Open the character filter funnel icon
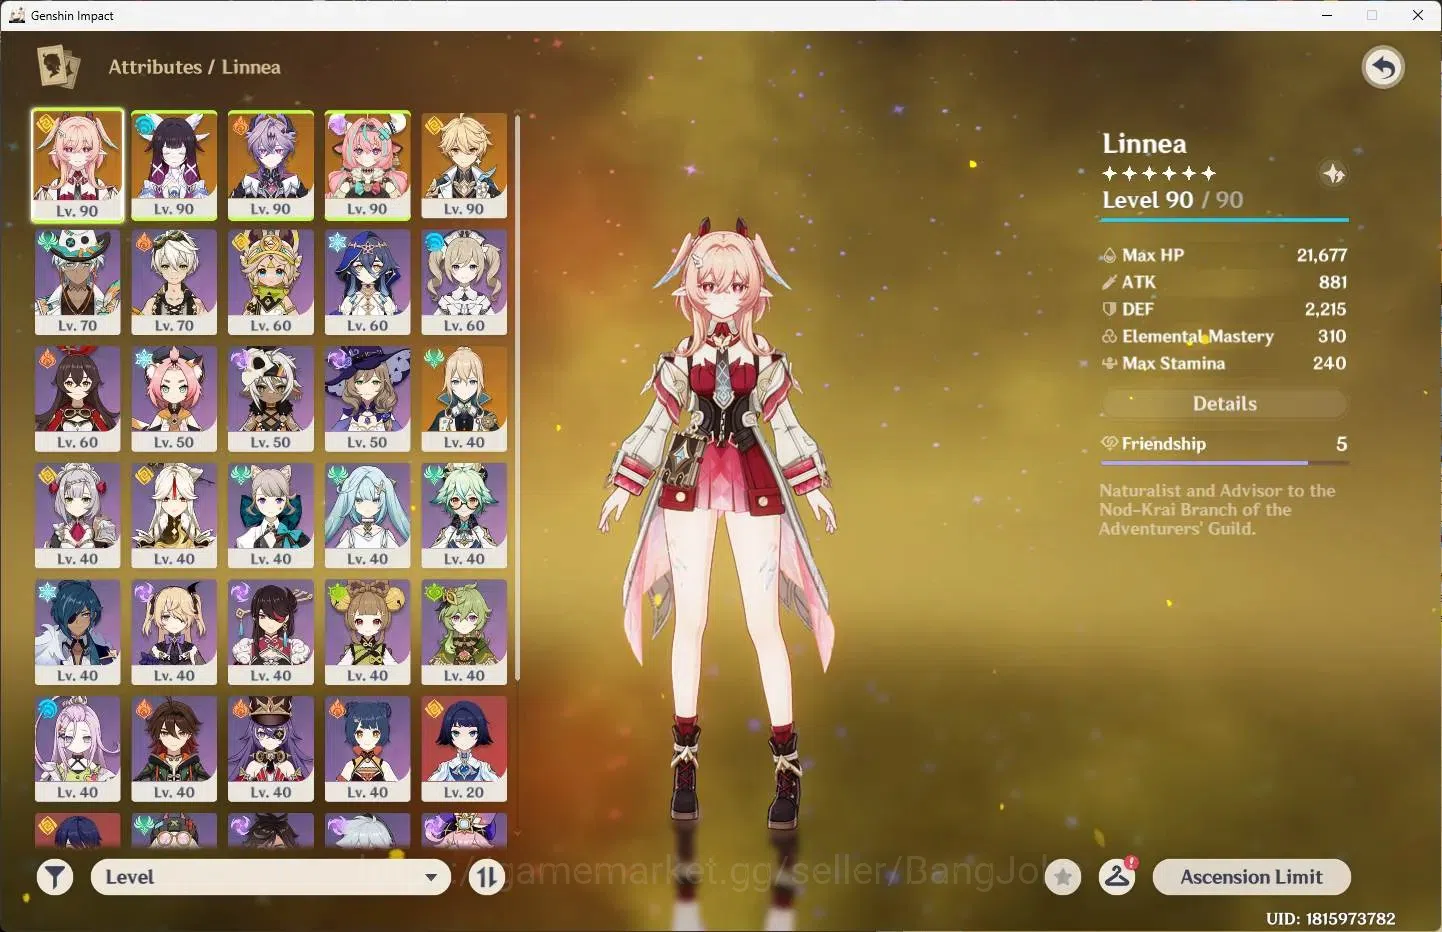Viewport: 1442px width, 932px height. (x=55, y=877)
